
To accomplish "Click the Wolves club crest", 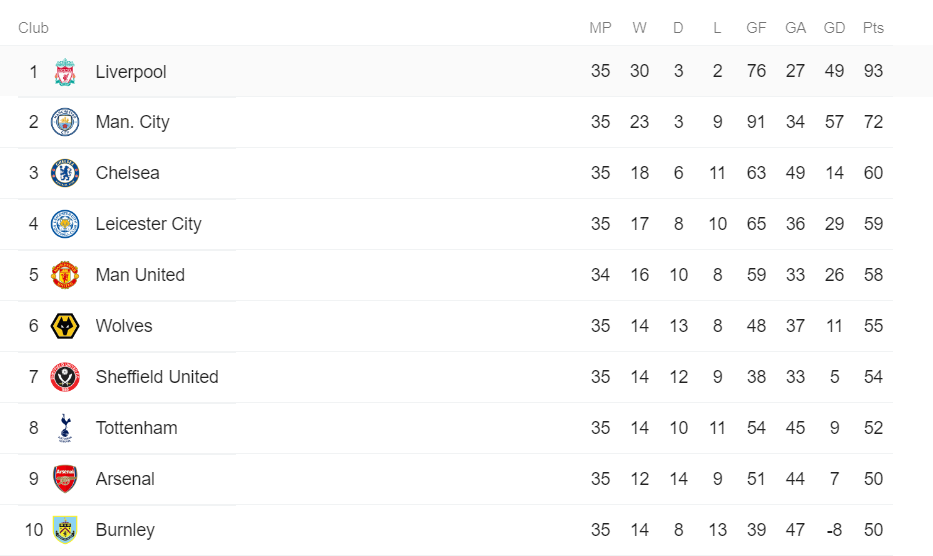I will [65, 326].
